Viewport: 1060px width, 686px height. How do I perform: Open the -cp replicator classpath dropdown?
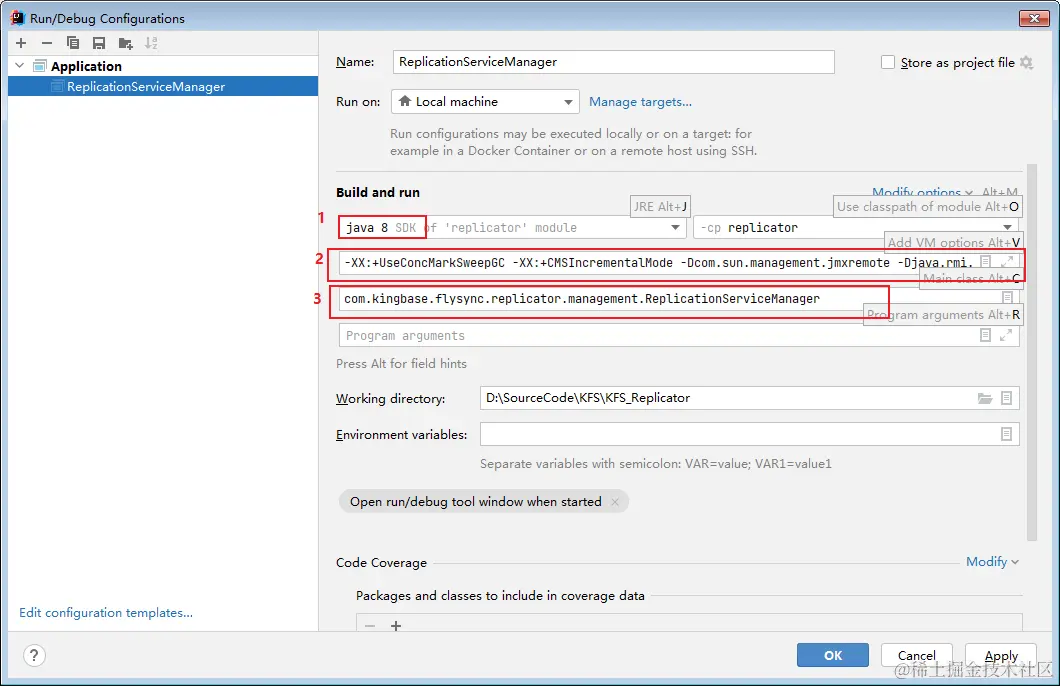[856, 228]
